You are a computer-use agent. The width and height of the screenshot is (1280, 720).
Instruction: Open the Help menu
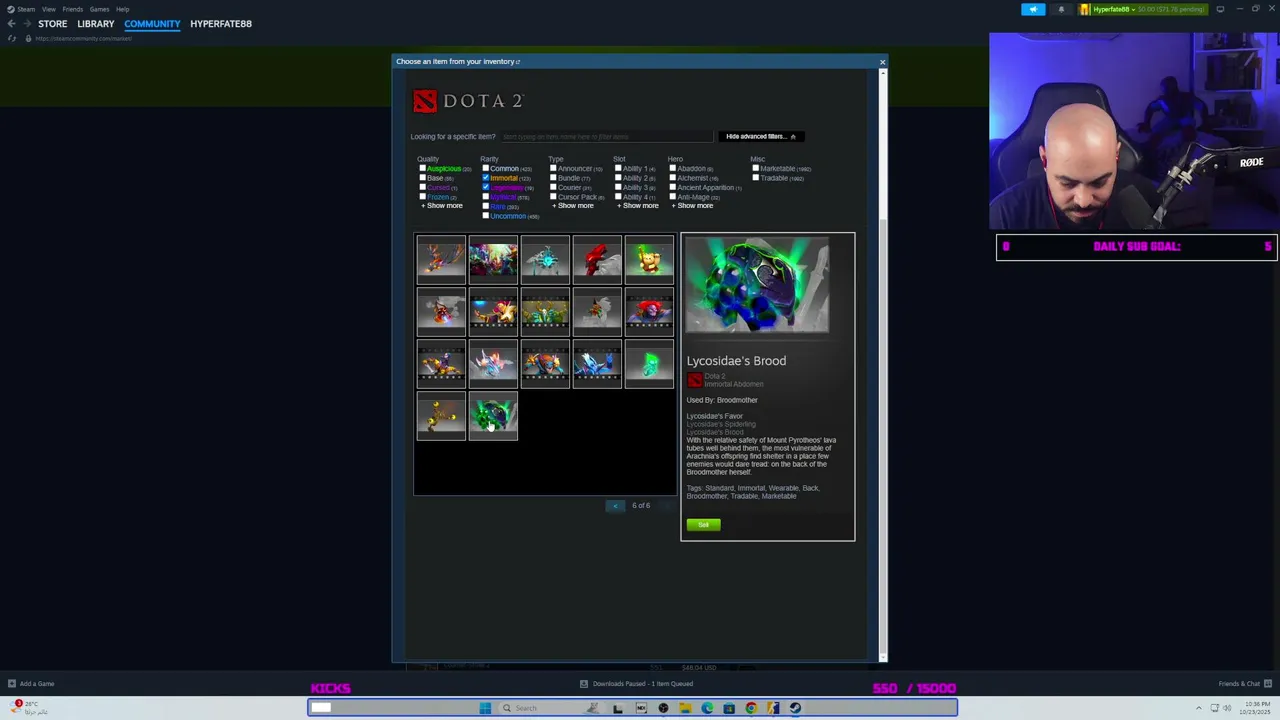(x=122, y=9)
